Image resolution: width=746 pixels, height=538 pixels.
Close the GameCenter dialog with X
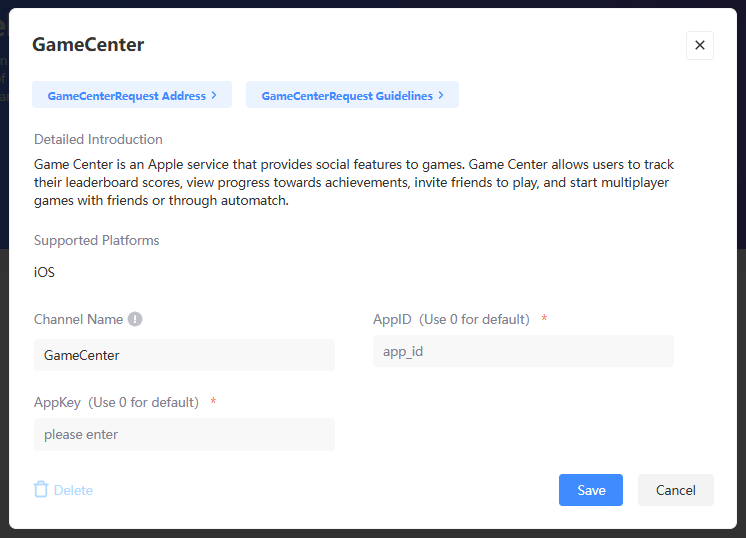coord(699,45)
